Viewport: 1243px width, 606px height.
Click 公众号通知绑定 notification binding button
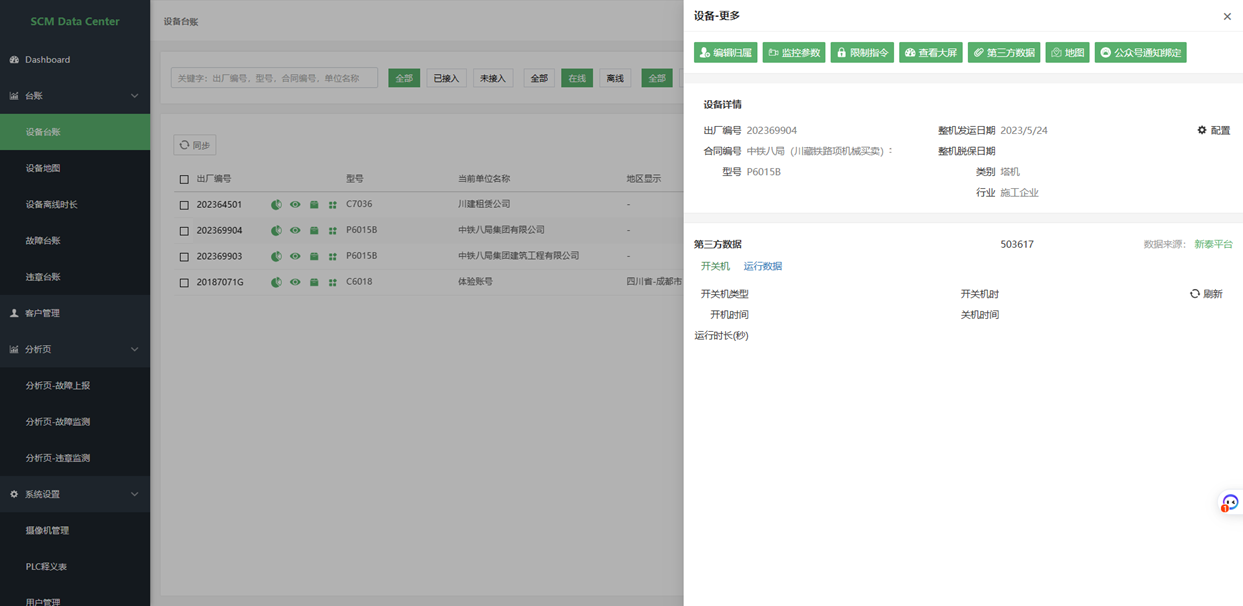click(x=1139, y=52)
